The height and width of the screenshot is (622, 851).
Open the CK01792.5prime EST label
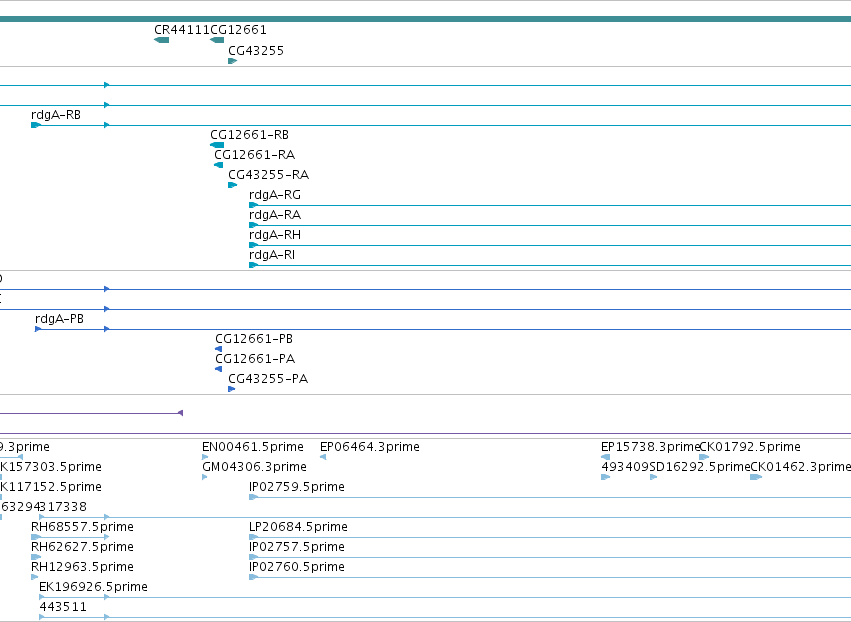pyautogui.click(x=750, y=447)
